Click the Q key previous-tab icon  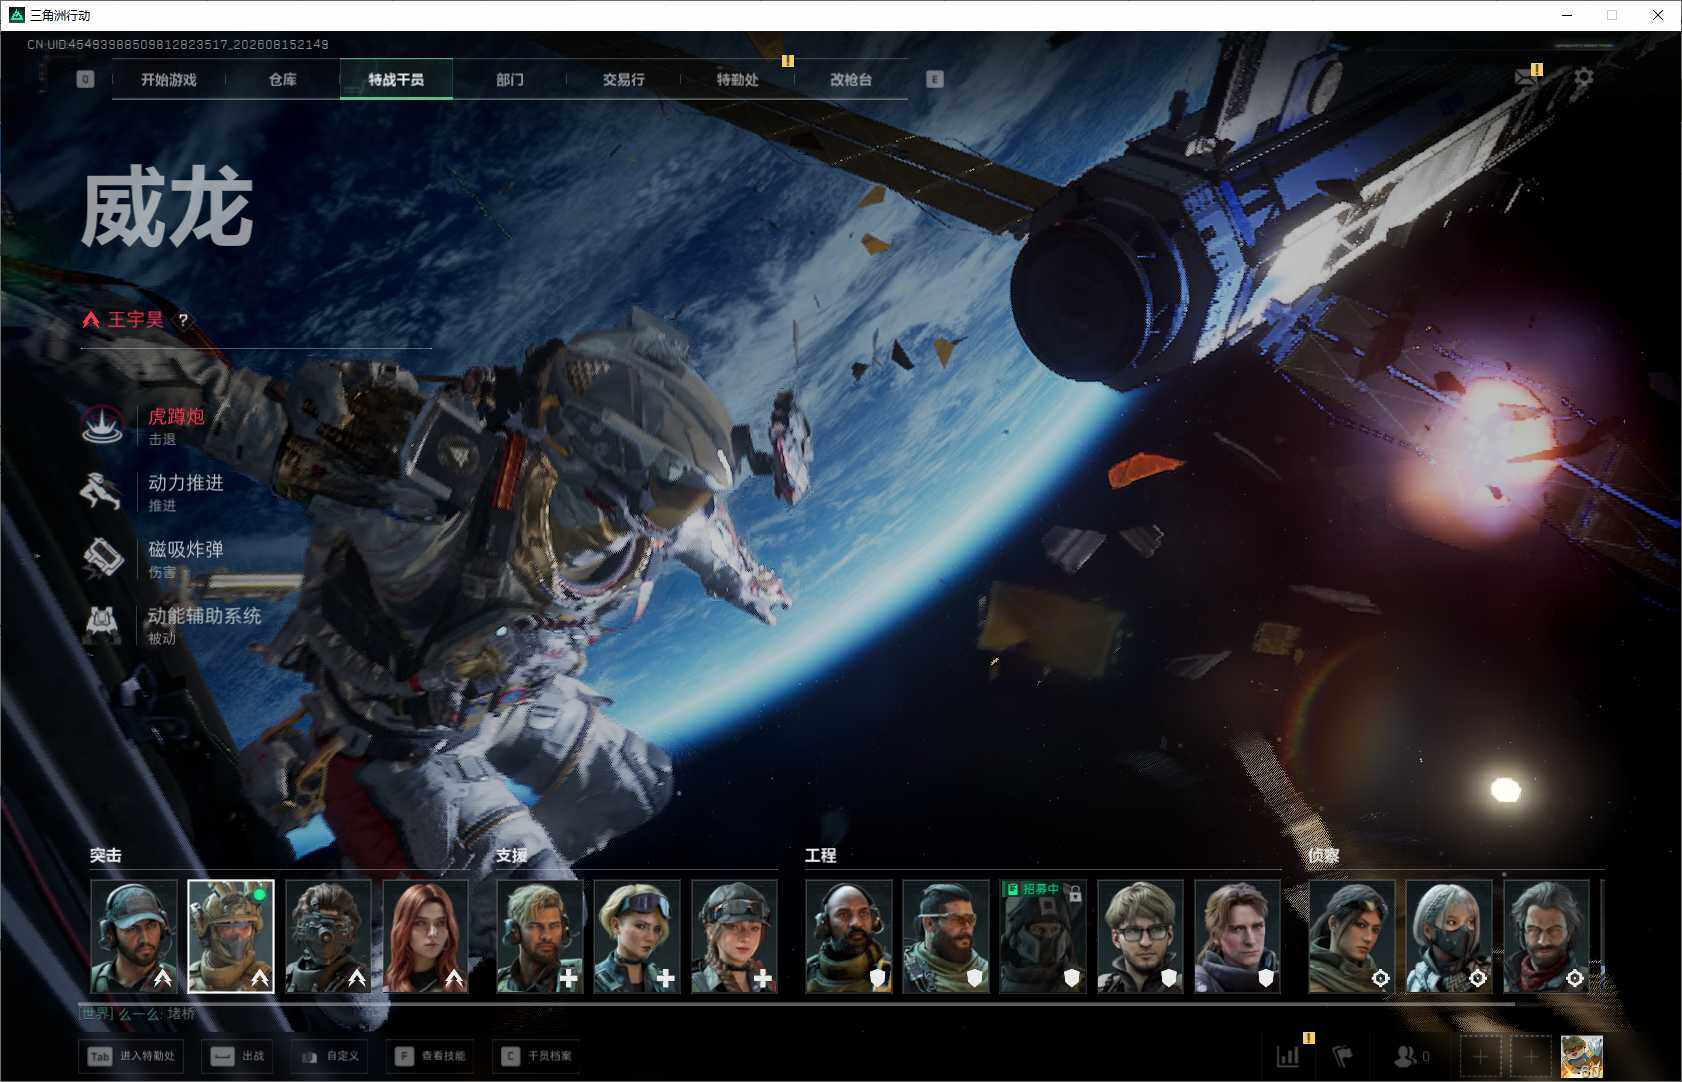pos(85,79)
